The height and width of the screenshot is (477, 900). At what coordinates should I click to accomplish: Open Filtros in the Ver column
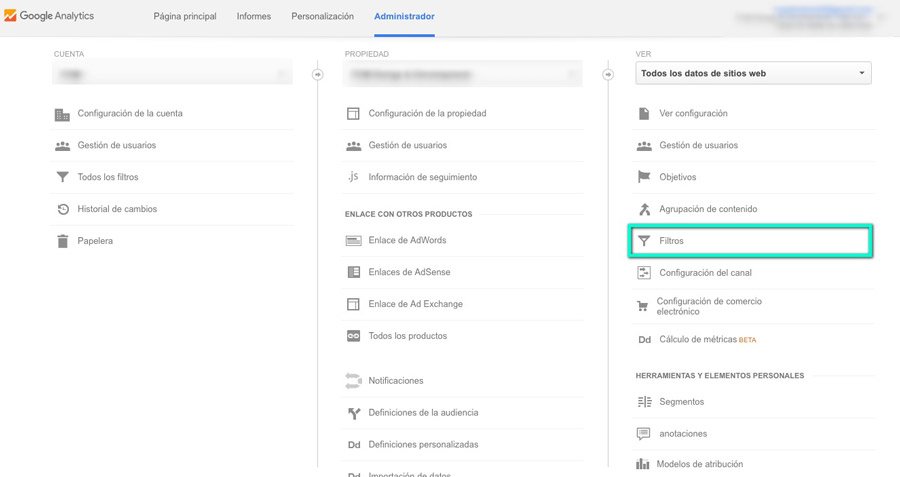[751, 241]
